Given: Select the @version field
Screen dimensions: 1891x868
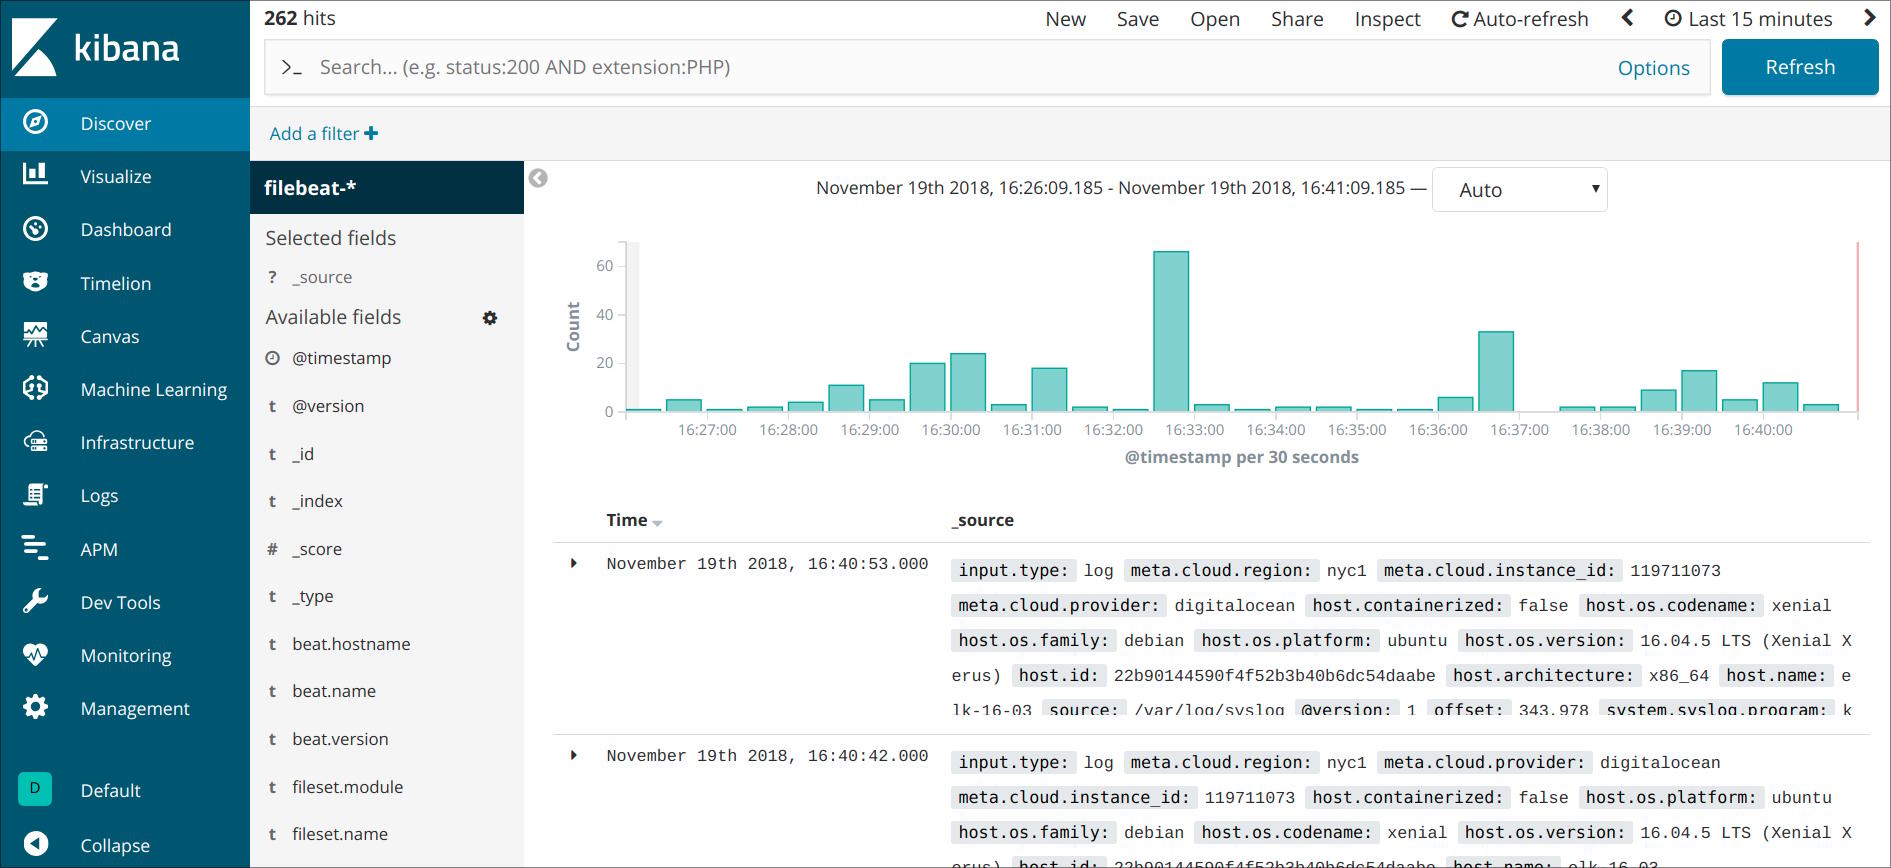Looking at the screenshot, I should 328,406.
